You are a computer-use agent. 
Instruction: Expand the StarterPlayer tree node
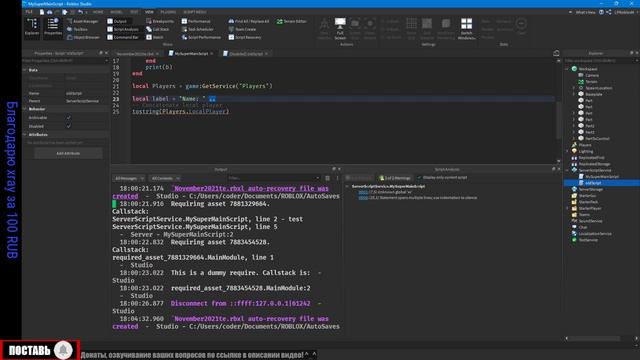point(567,208)
